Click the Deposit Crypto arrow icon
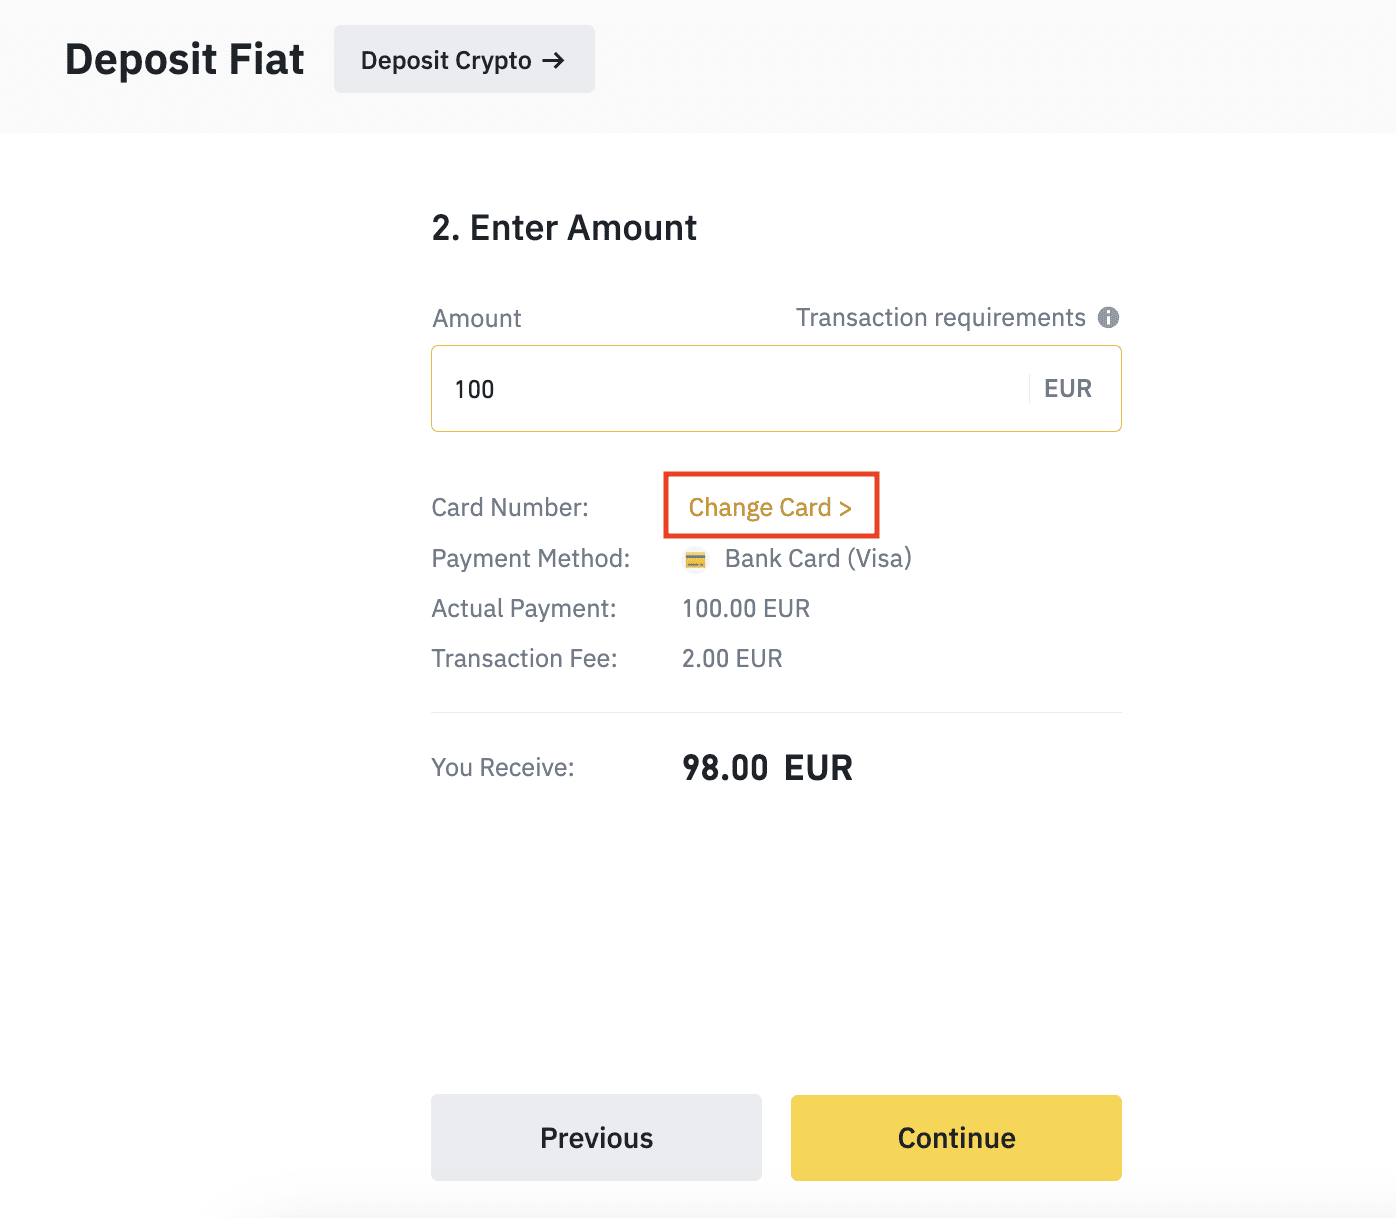This screenshot has height=1218, width=1396. (553, 61)
